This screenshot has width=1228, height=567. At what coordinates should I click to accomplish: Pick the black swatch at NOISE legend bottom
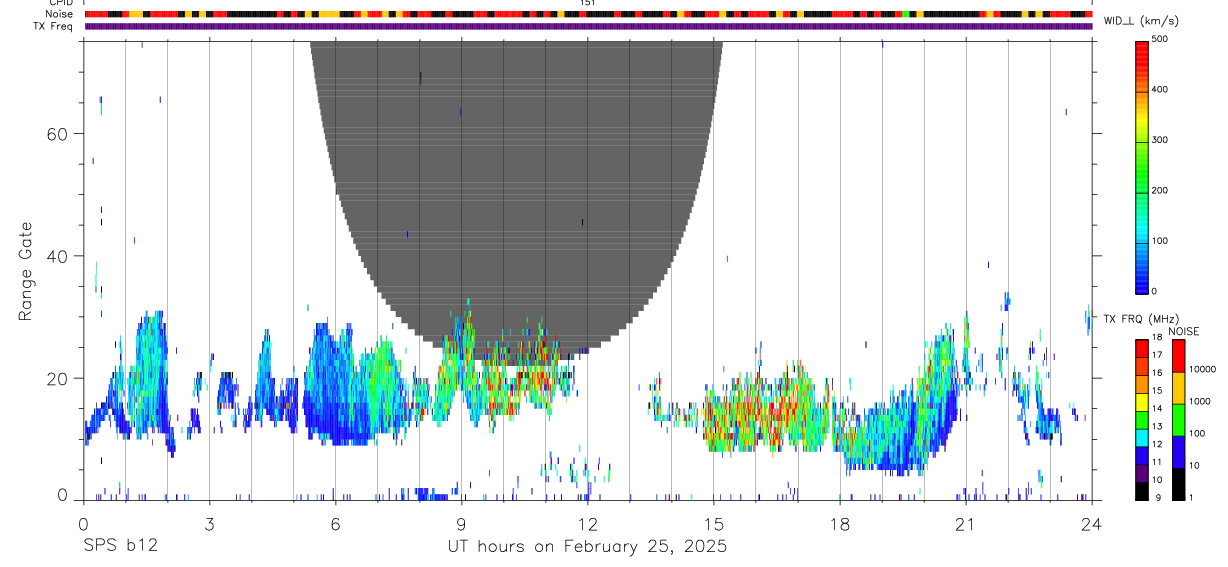coord(1179,484)
